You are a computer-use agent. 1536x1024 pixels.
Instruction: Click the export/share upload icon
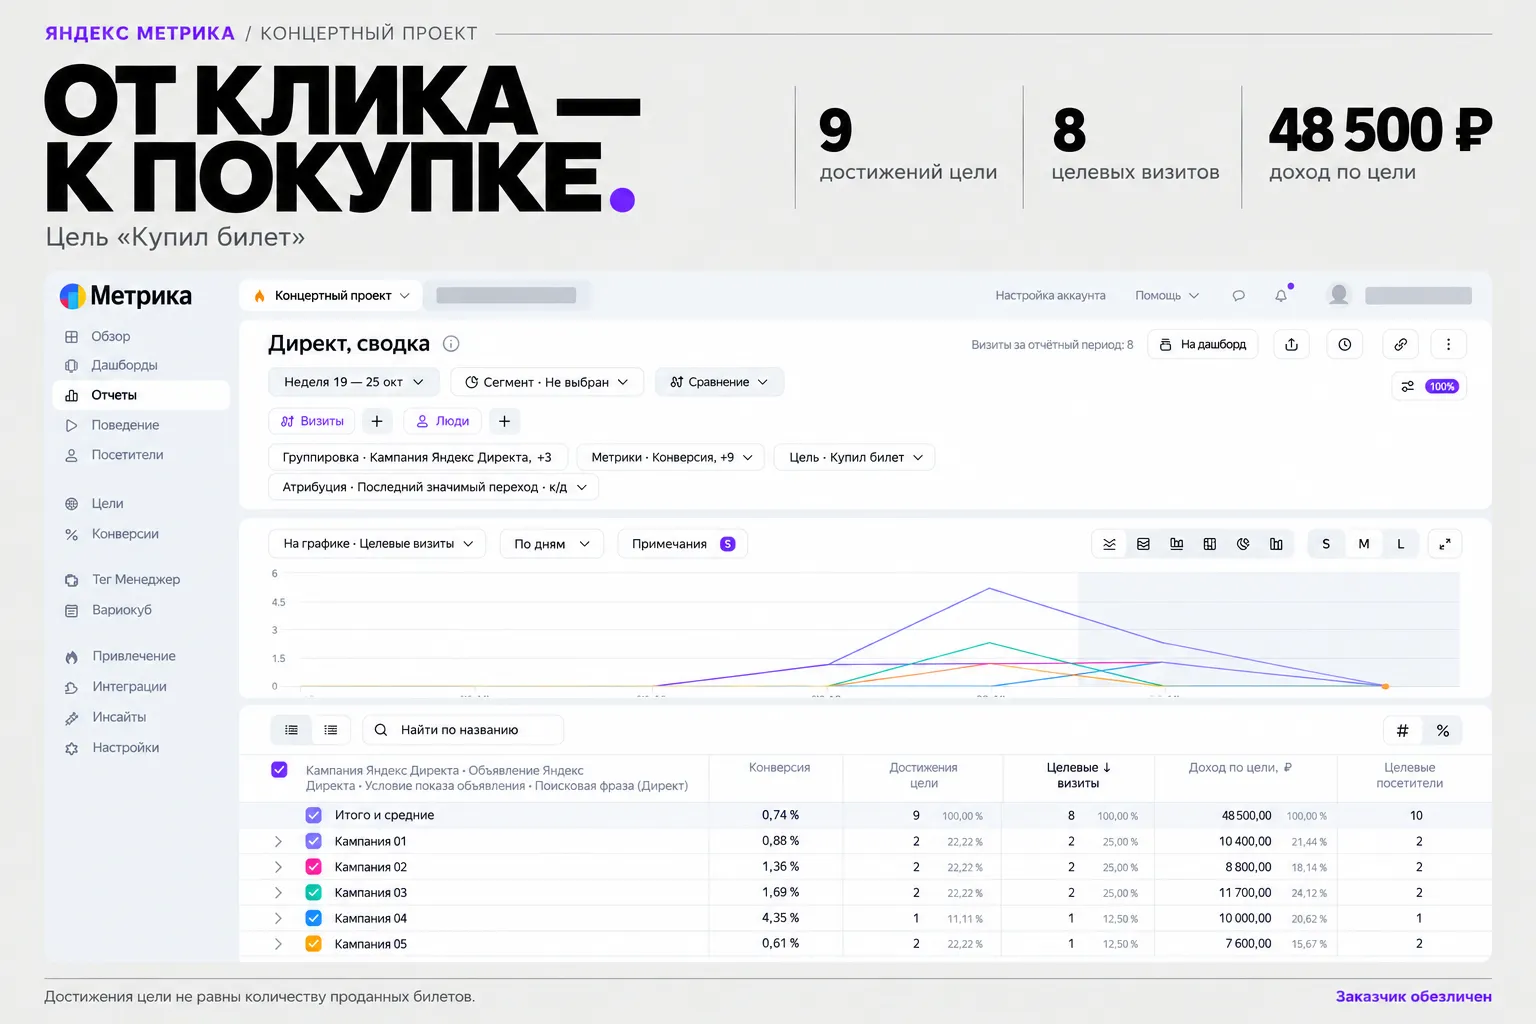1291,345
